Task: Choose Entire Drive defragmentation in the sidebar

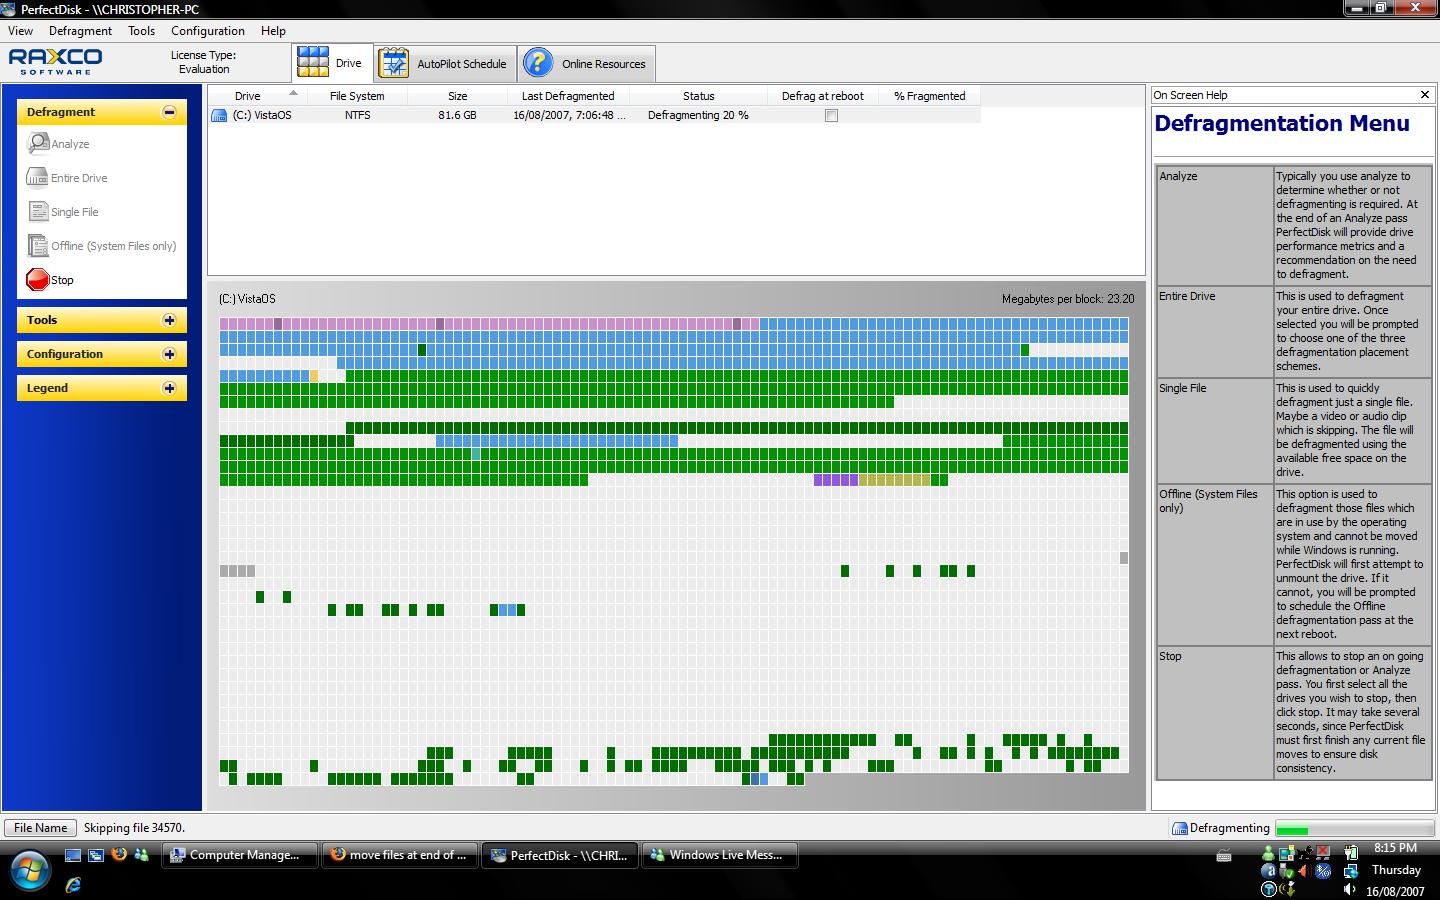Action: point(67,178)
